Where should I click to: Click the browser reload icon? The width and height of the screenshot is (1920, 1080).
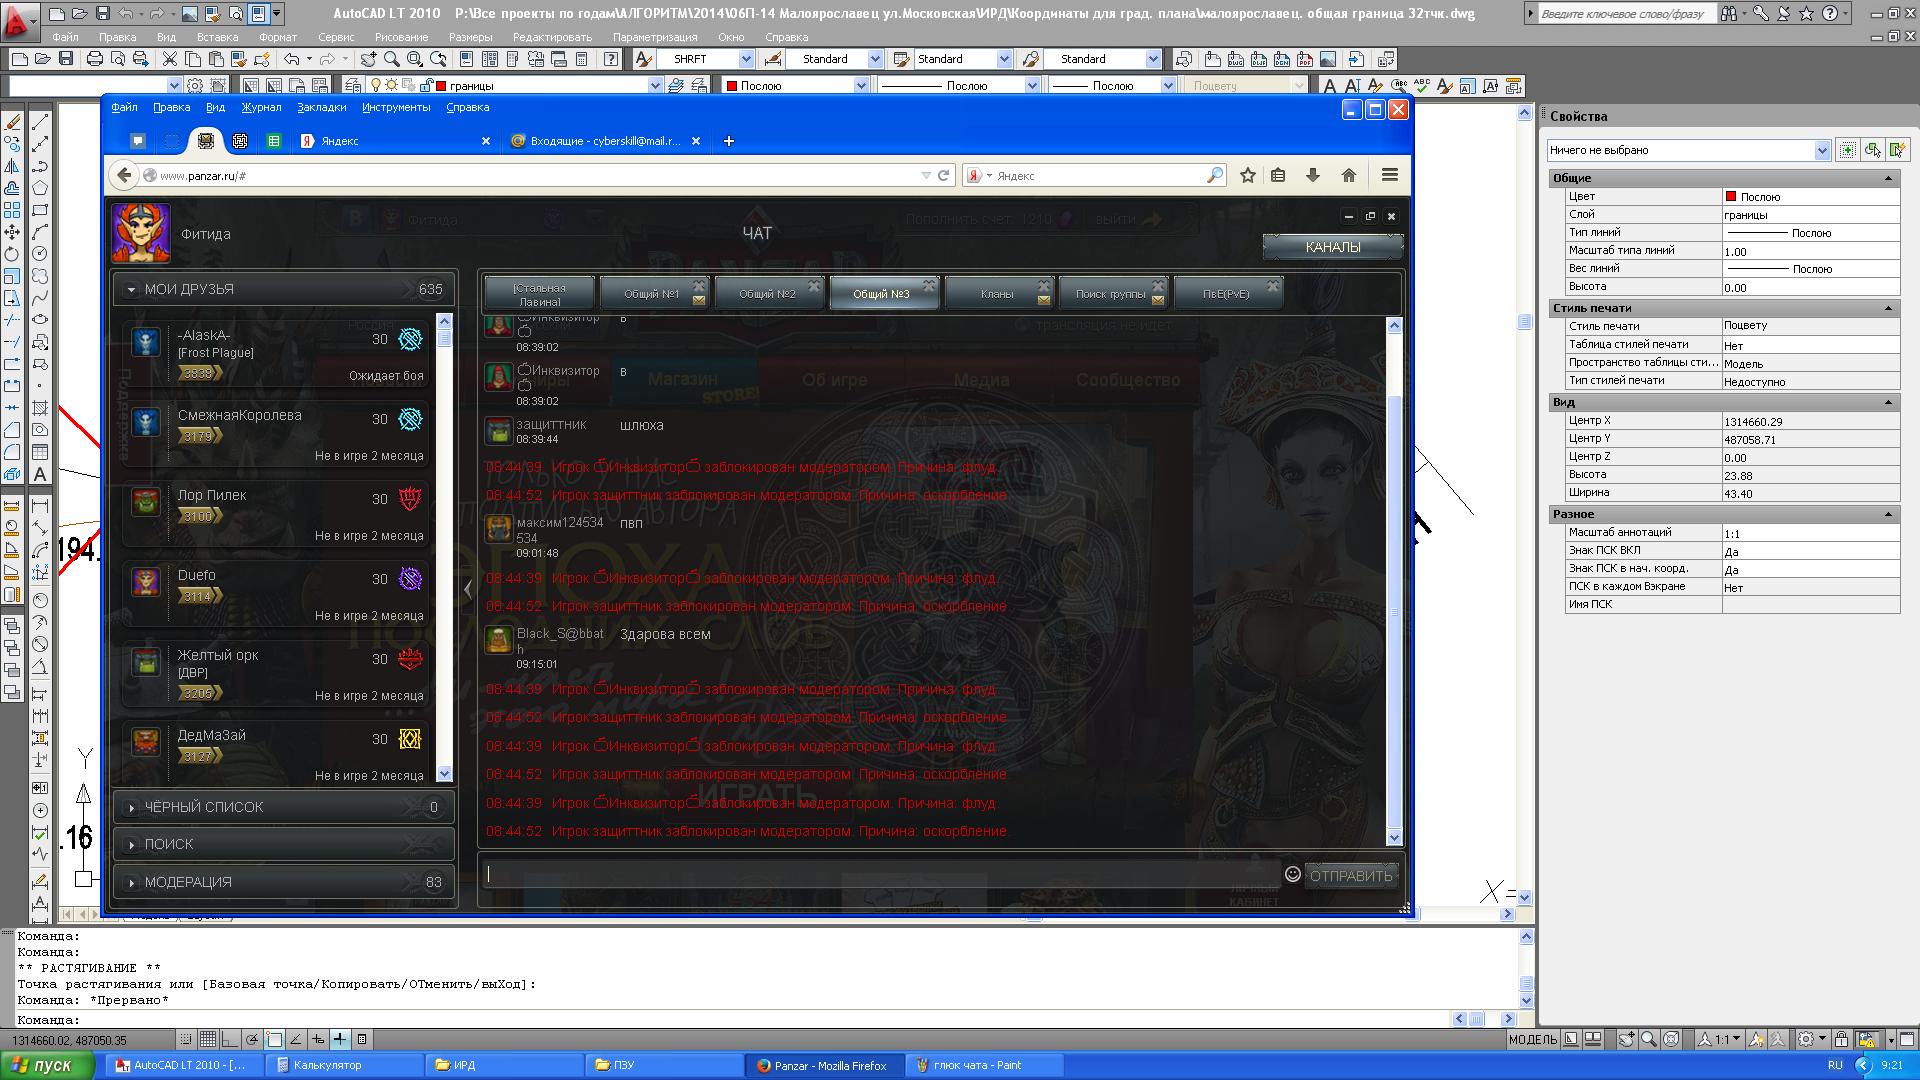(943, 175)
